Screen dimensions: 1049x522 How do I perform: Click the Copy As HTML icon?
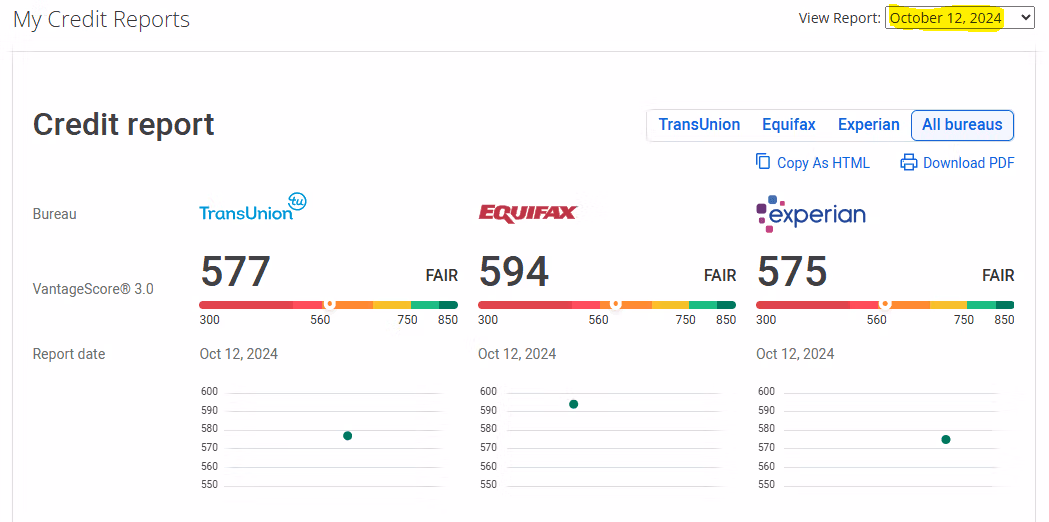[x=763, y=162]
